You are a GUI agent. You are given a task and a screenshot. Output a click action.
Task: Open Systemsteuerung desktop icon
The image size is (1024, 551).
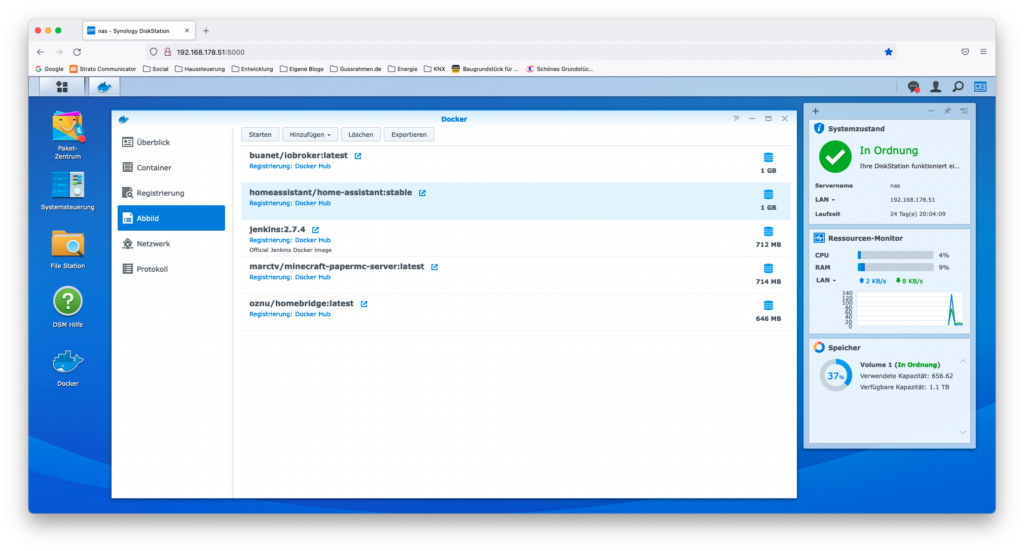(x=68, y=191)
